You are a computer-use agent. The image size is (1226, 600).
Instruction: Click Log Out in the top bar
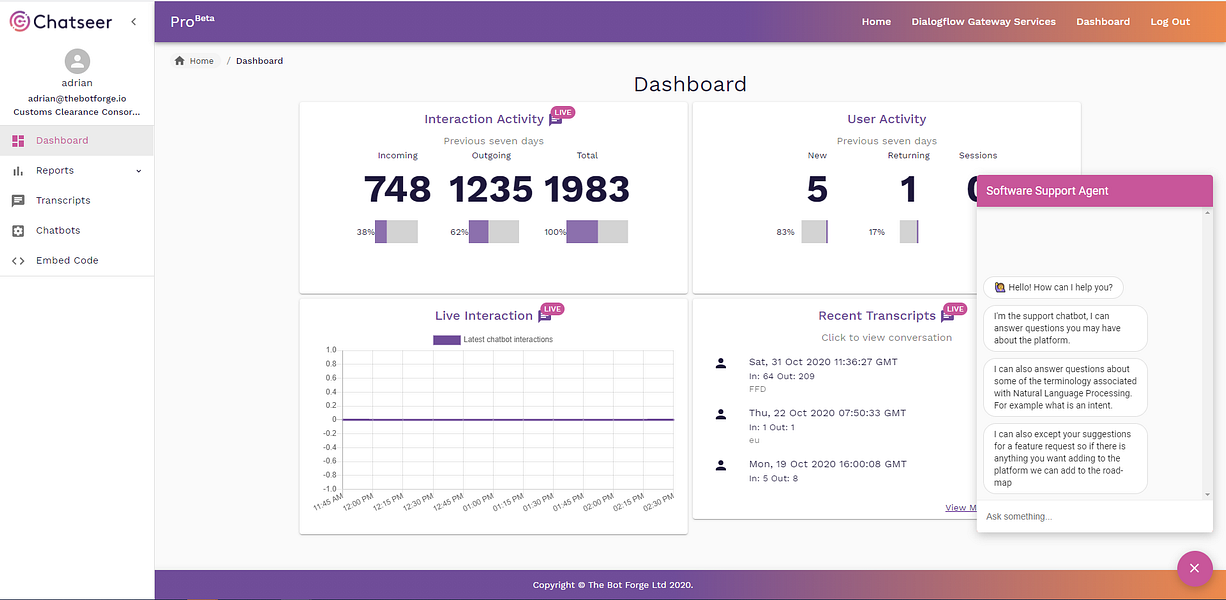1170,21
